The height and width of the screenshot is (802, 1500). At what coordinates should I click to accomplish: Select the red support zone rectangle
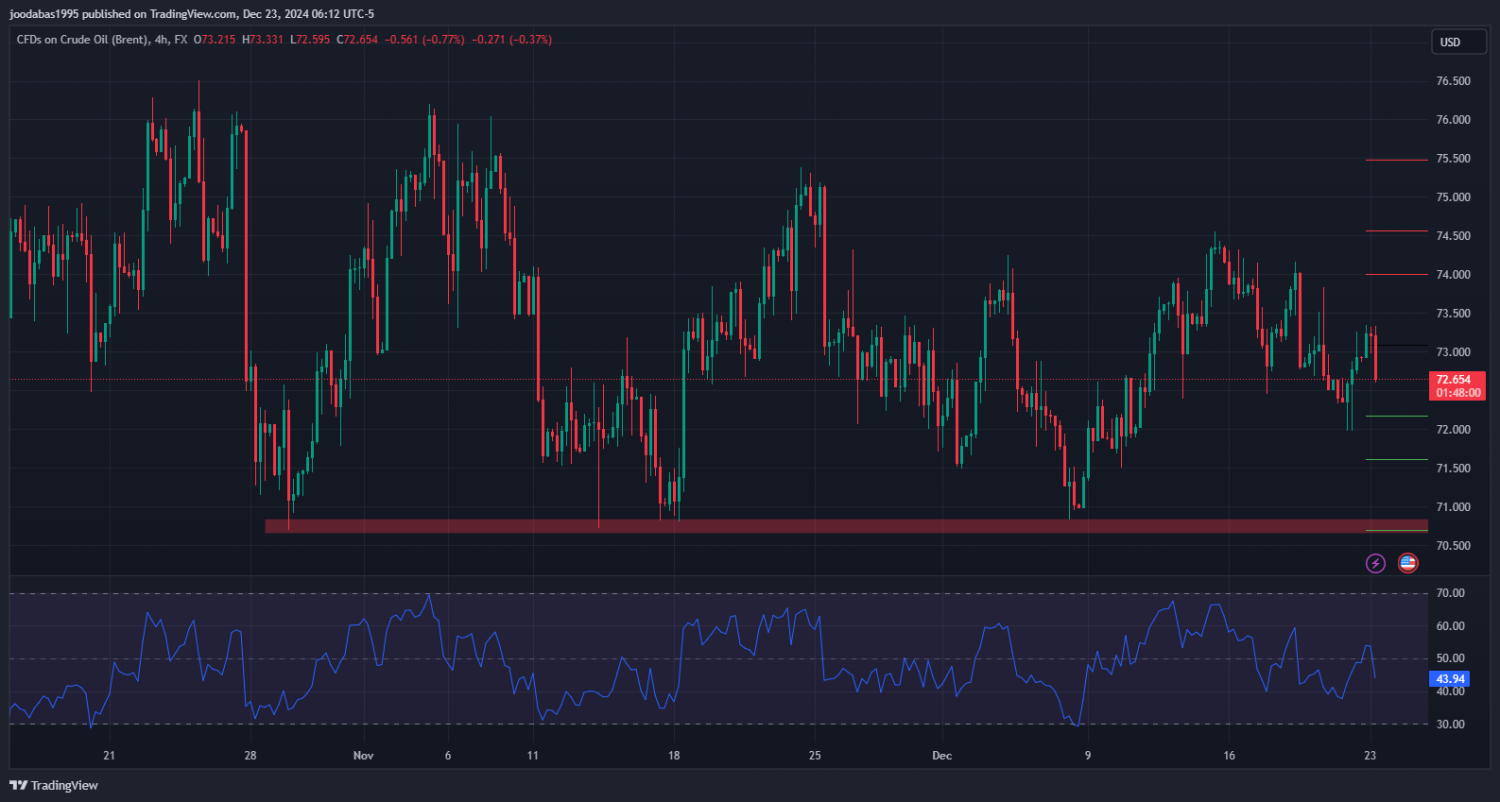[848, 526]
